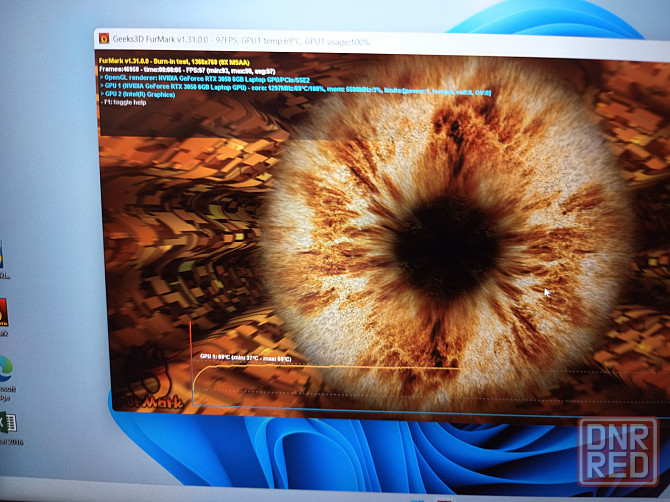Click the FurMark icon in the title bar
The width and height of the screenshot is (670, 502).
point(105,39)
